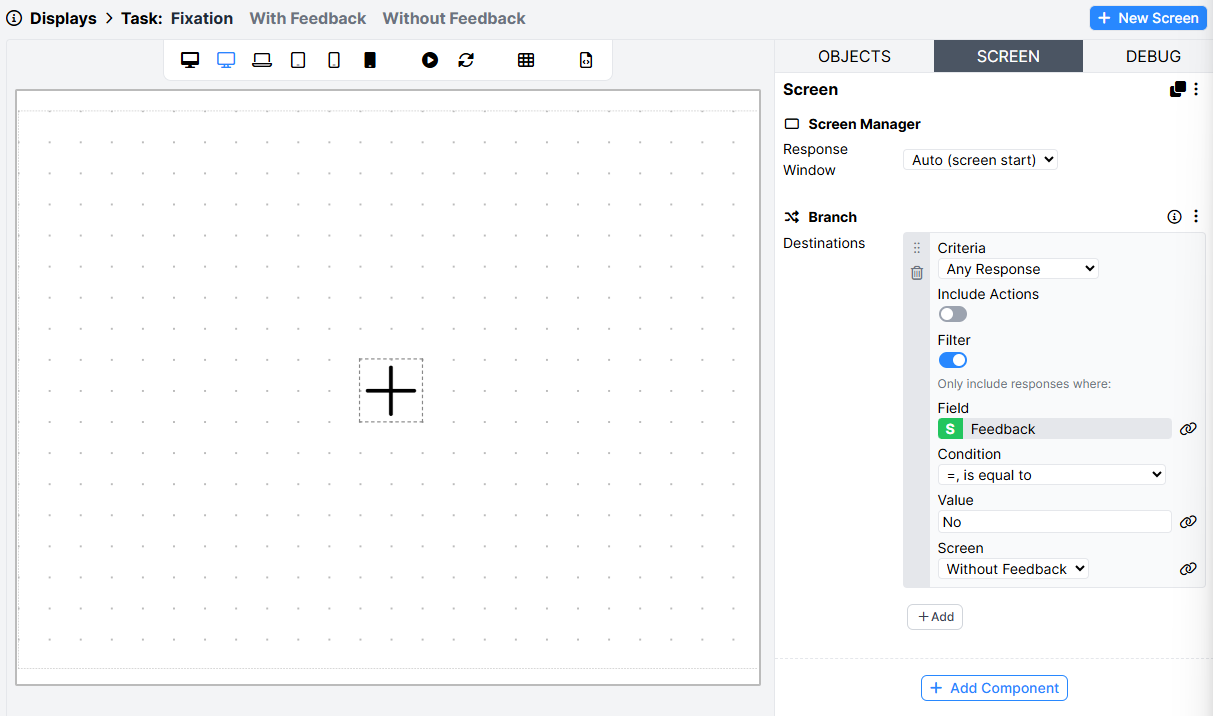Open the Criteria dropdown showing Any Response
The width and height of the screenshot is (1213, 716).
pyautogui.click(x=1017, y=268)
